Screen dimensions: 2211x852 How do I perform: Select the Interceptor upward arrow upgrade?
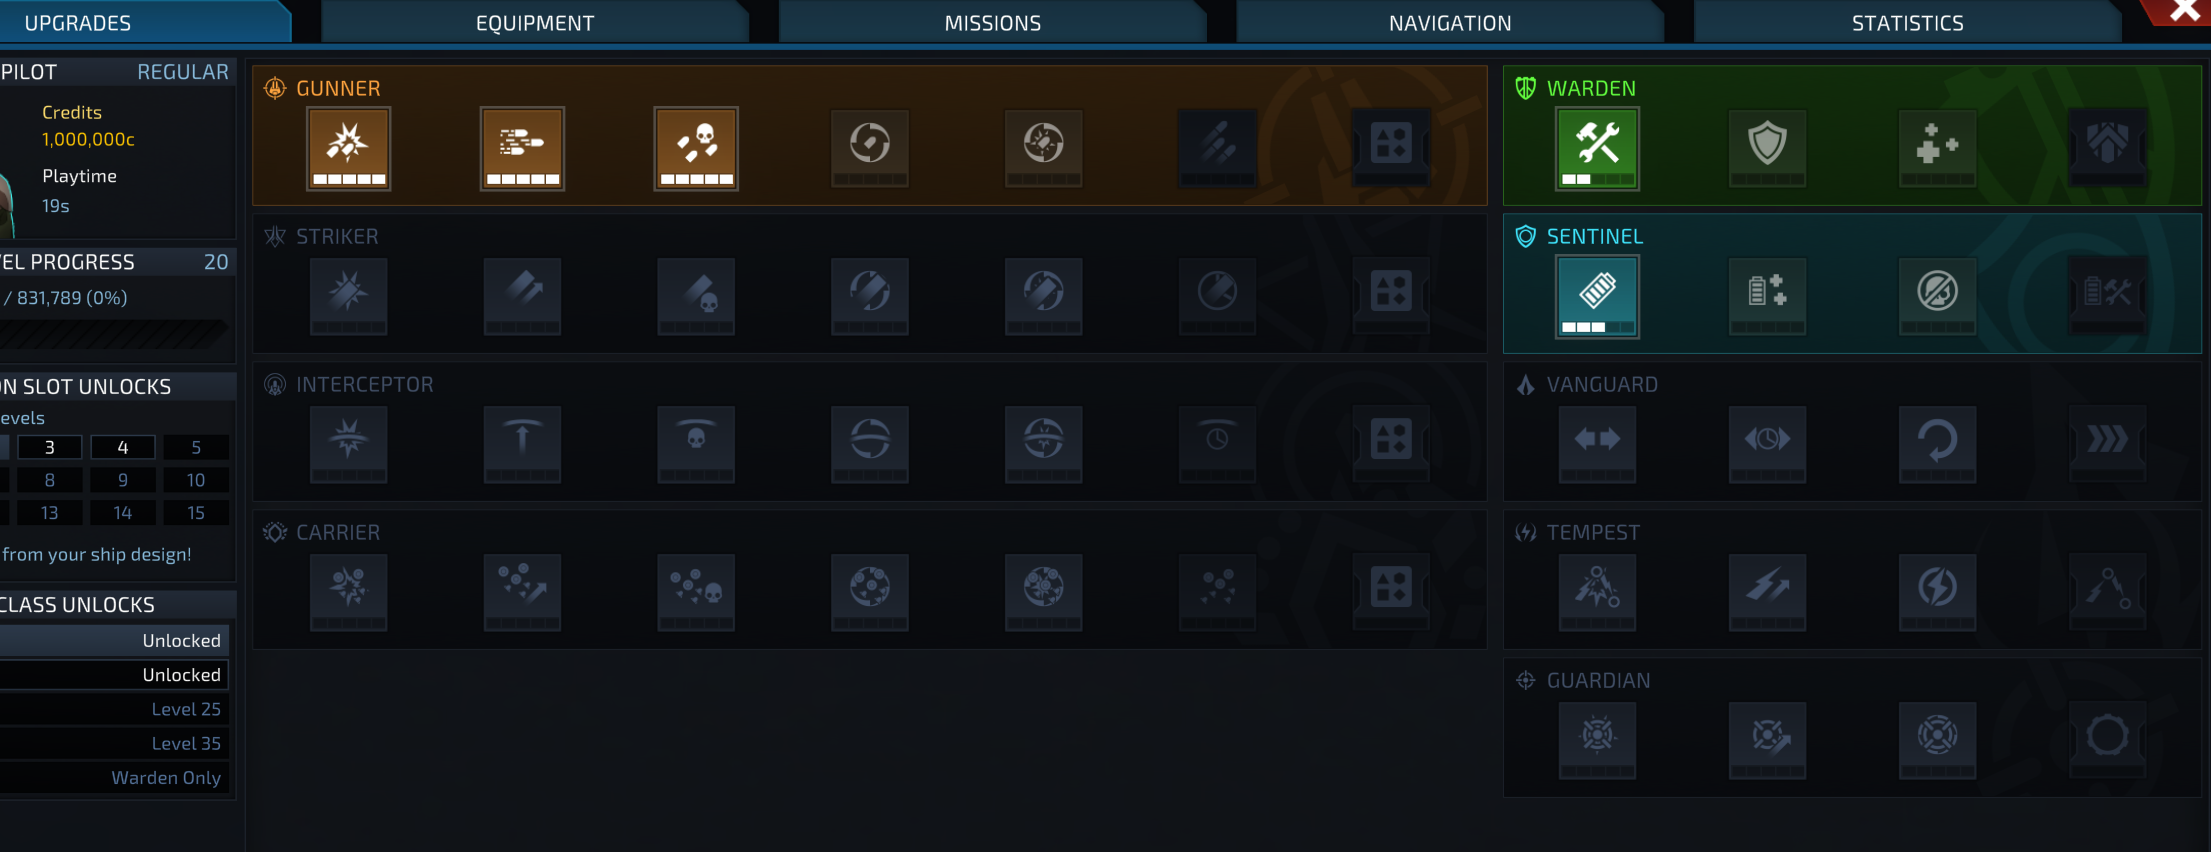tap(522, 444)
